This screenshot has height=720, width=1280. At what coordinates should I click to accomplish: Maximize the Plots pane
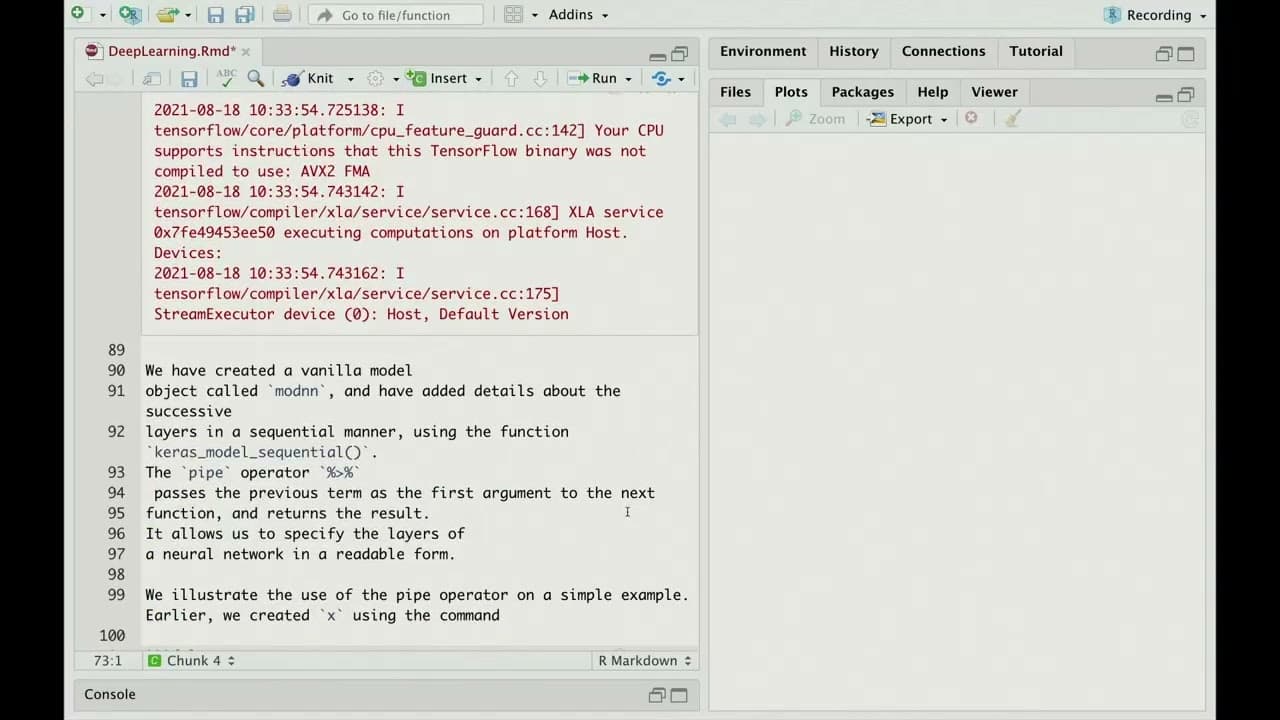[1186, 95]
